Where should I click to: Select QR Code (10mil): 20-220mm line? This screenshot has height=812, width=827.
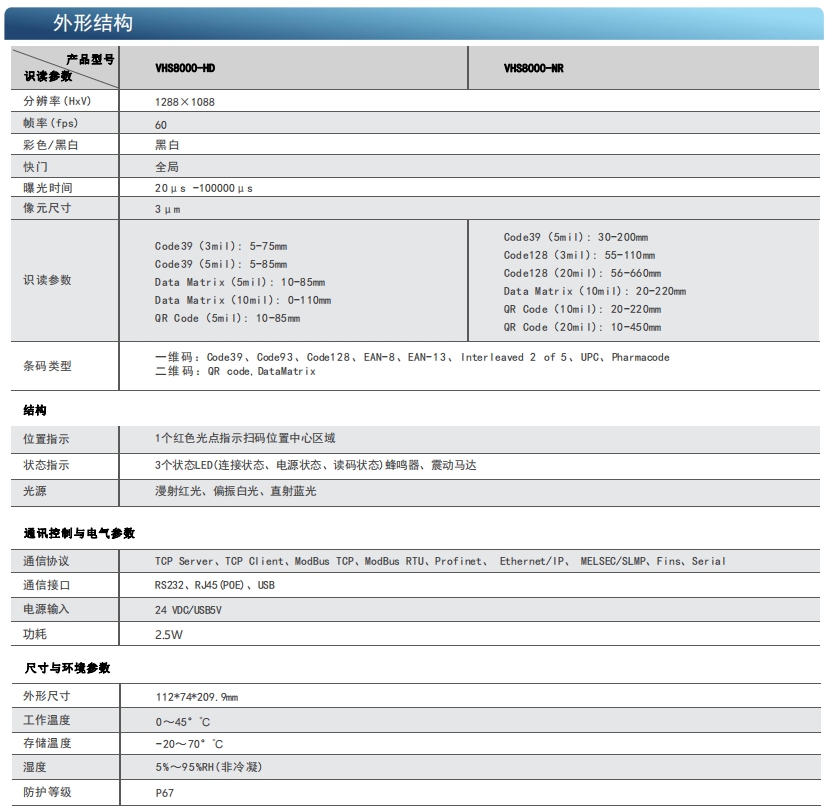pyautogui.click(x=582, y=309)
